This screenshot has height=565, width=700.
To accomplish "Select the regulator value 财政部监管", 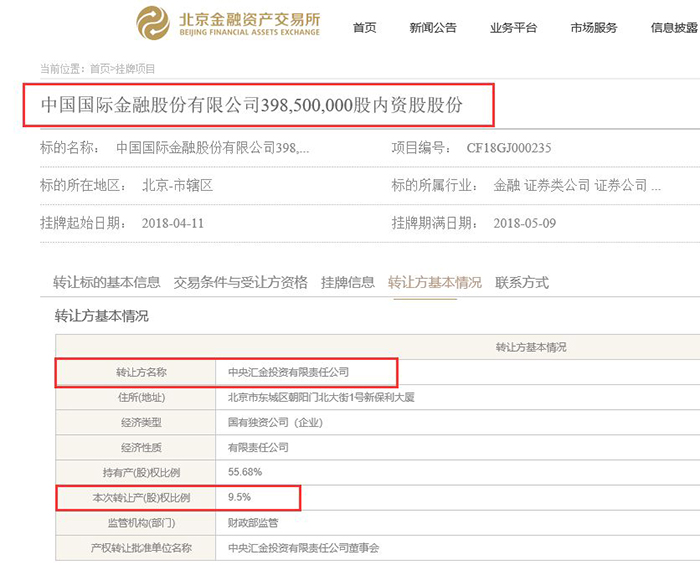I will pos(253,523).
